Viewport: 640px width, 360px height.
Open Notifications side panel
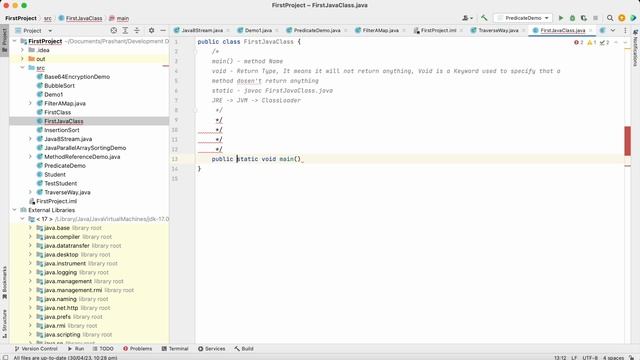pos(635,48)
